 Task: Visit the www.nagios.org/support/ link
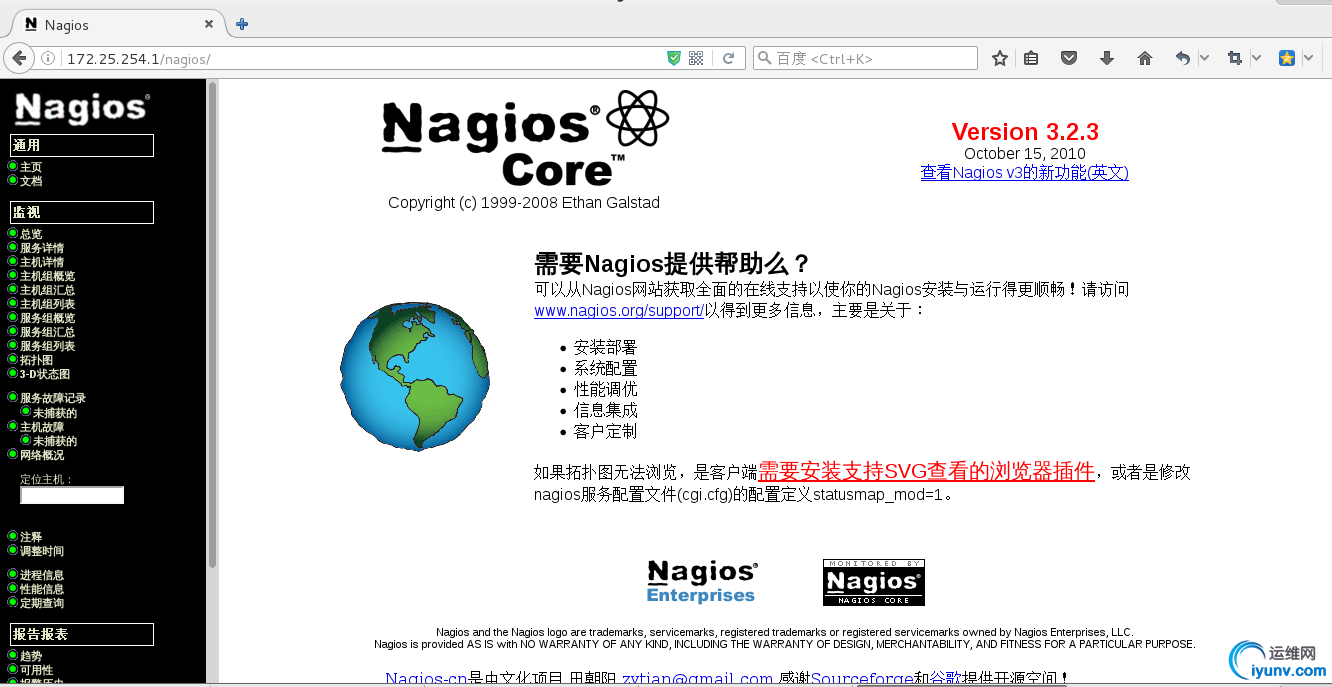[619, 310]
